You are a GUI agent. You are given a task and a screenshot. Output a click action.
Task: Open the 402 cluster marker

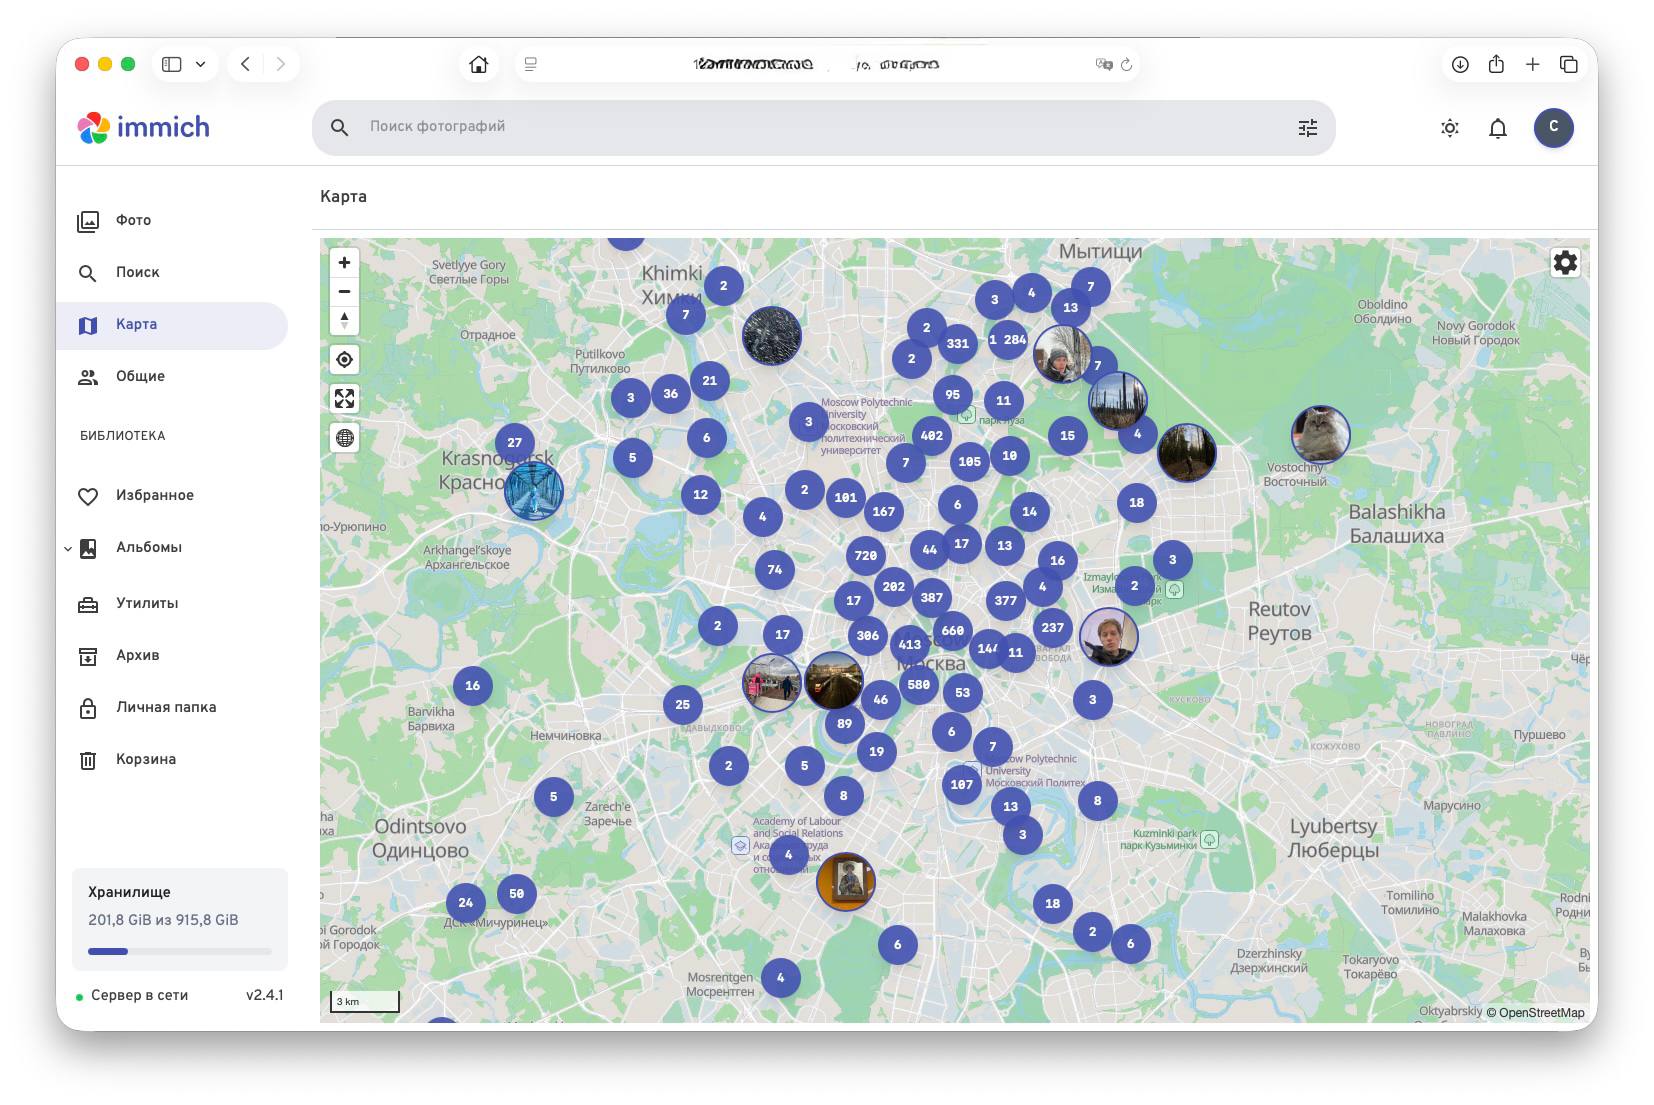(x=932, y=436)
